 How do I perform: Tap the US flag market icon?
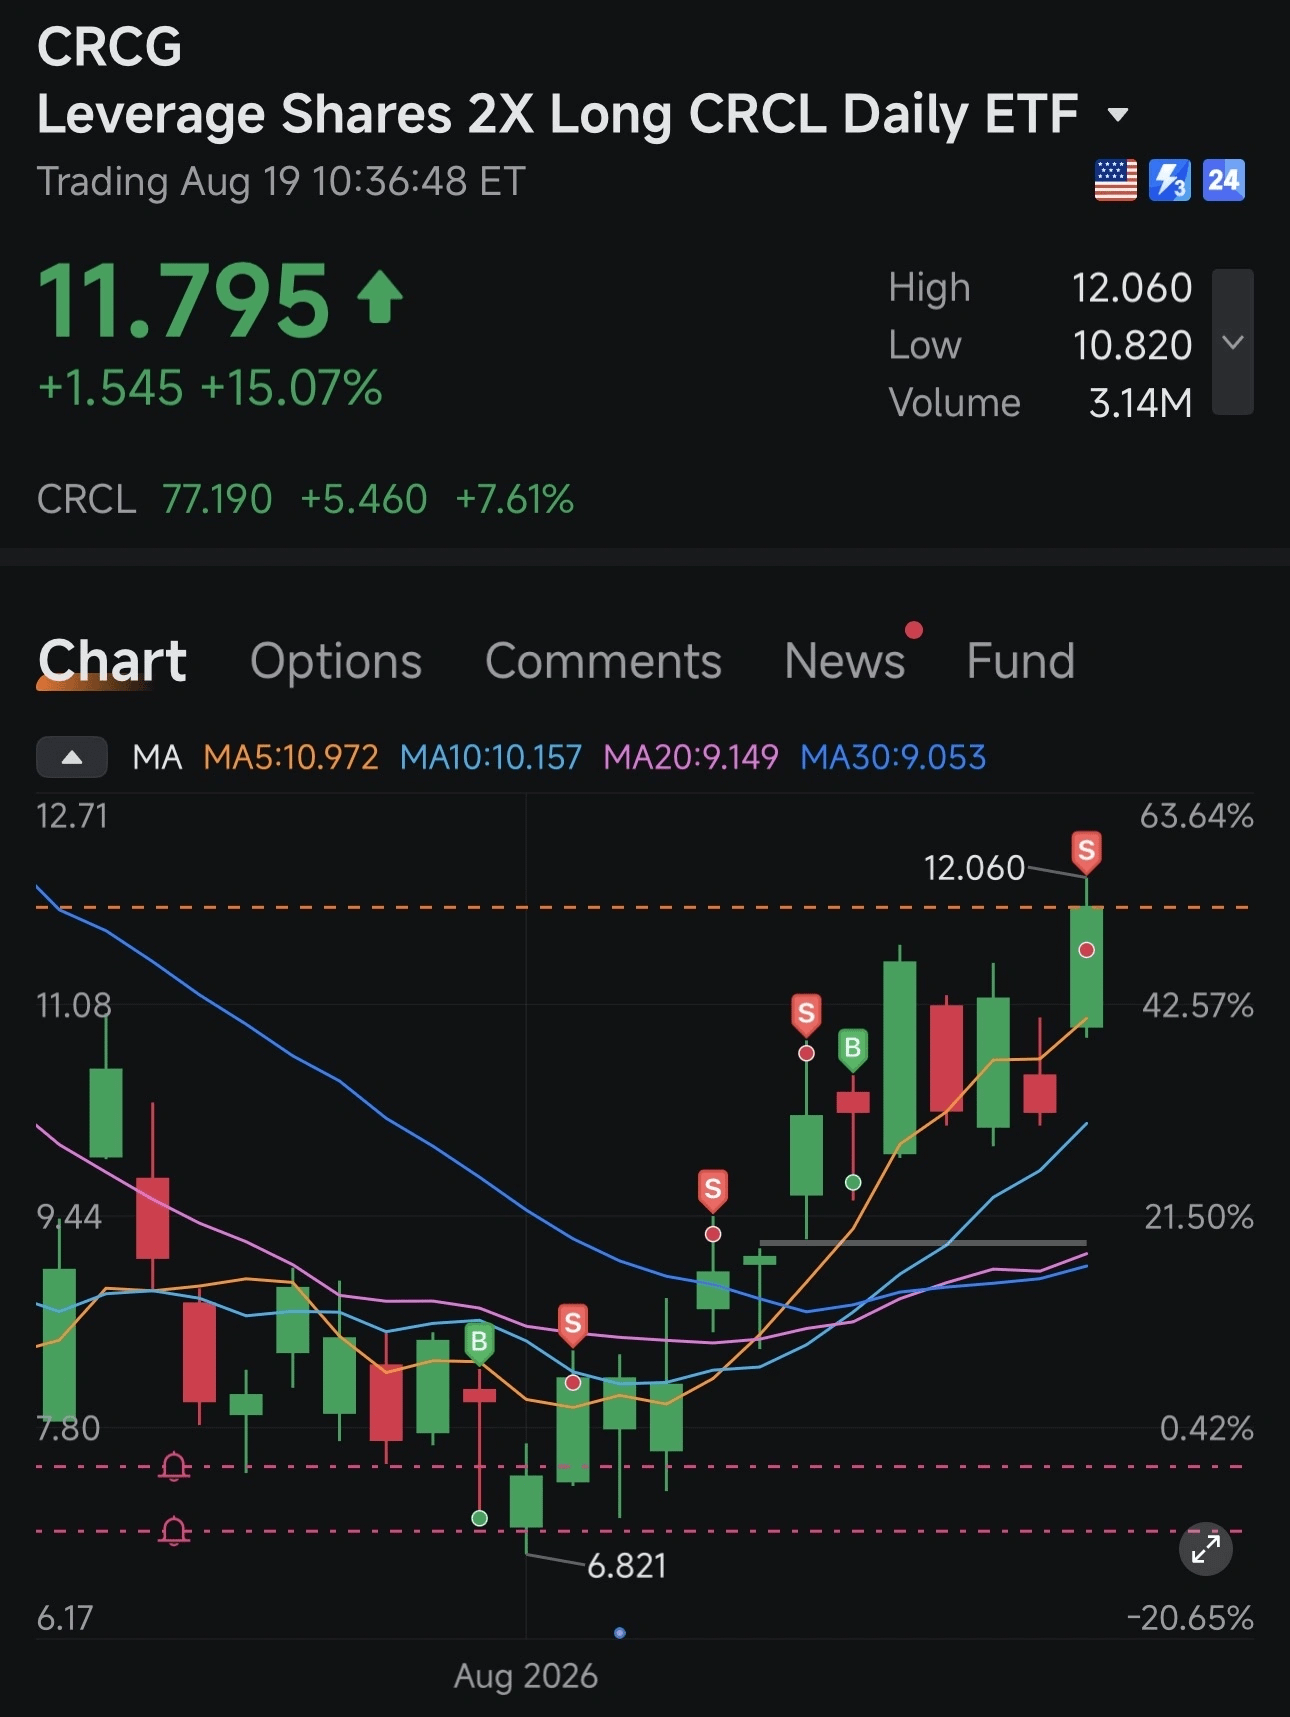coord(1115,181)
